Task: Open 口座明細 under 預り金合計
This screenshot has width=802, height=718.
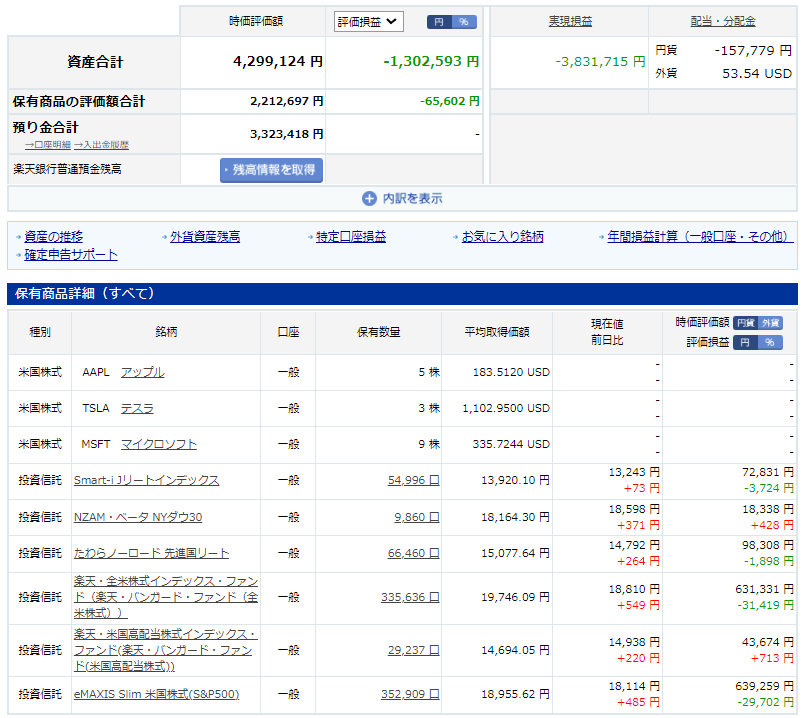Action: (47, 146)
